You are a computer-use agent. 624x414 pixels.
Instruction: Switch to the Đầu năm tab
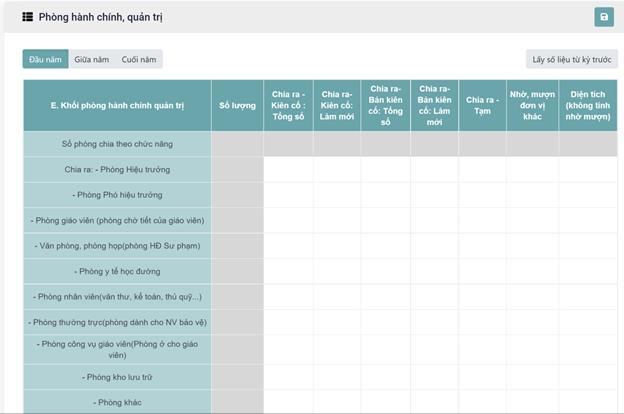click(x=46, y=60)
